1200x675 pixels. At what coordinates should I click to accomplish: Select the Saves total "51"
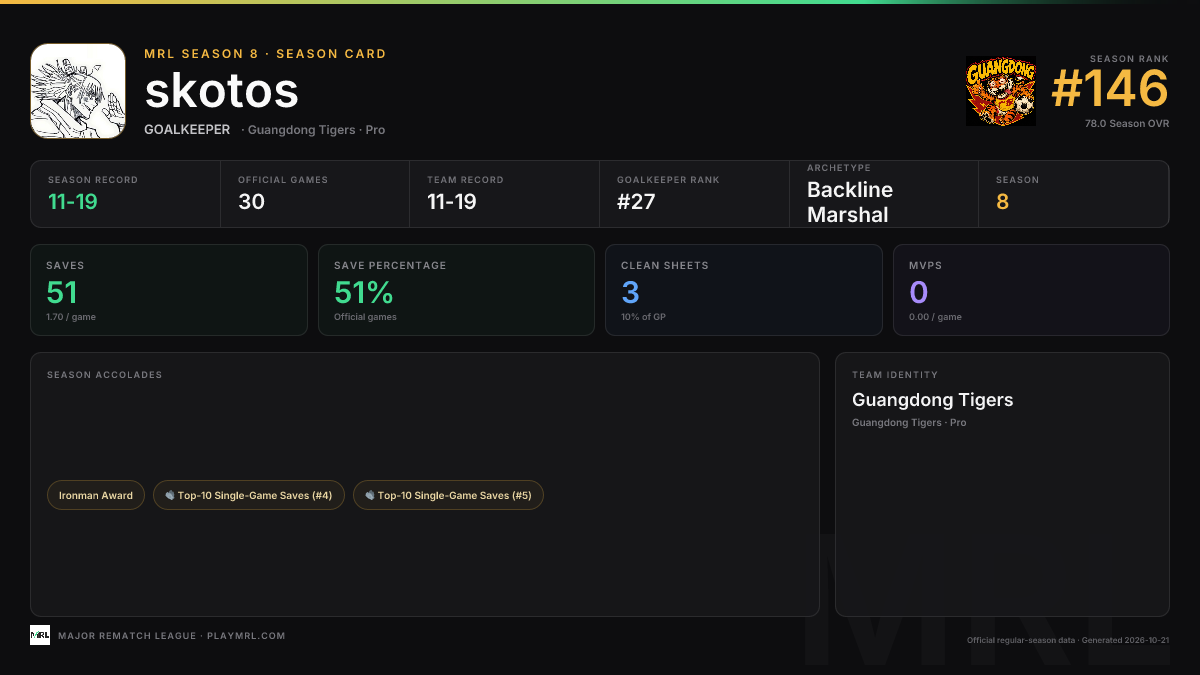[62, 292]
